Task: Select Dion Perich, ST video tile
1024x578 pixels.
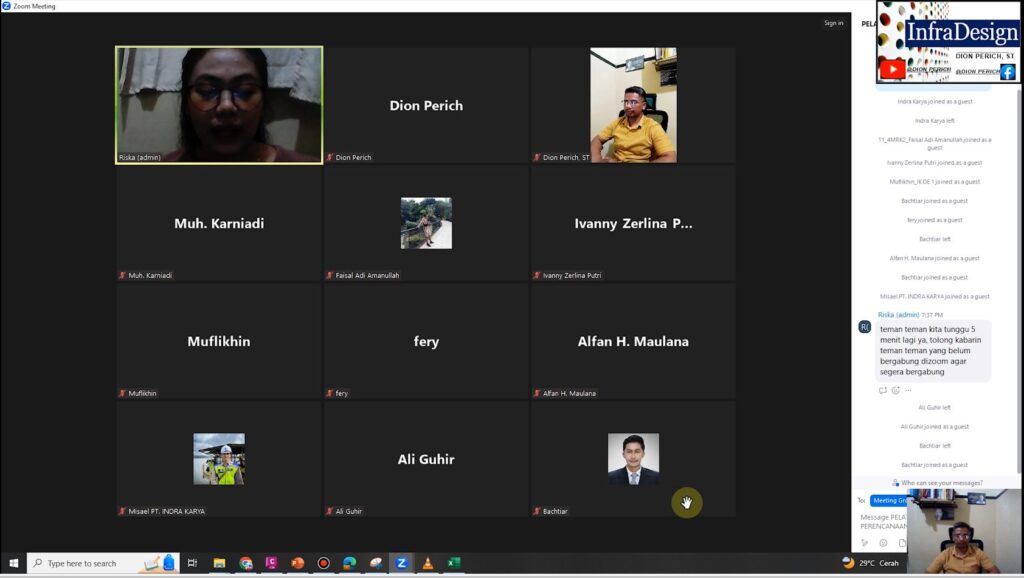Action: [x=633, y=104]
